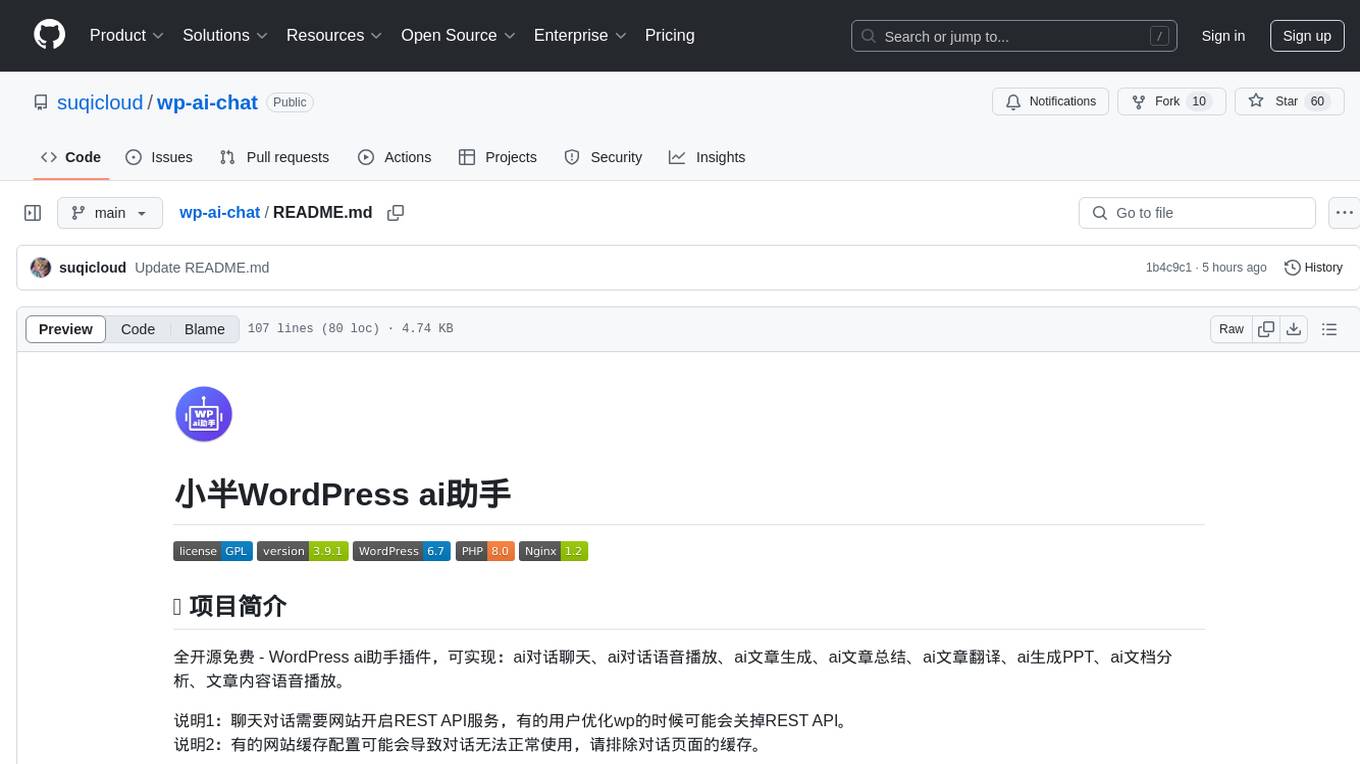Screen dimensions: 1360x764
Task: Click the WP ai助手 logo image
Action: tap(204, 414)
